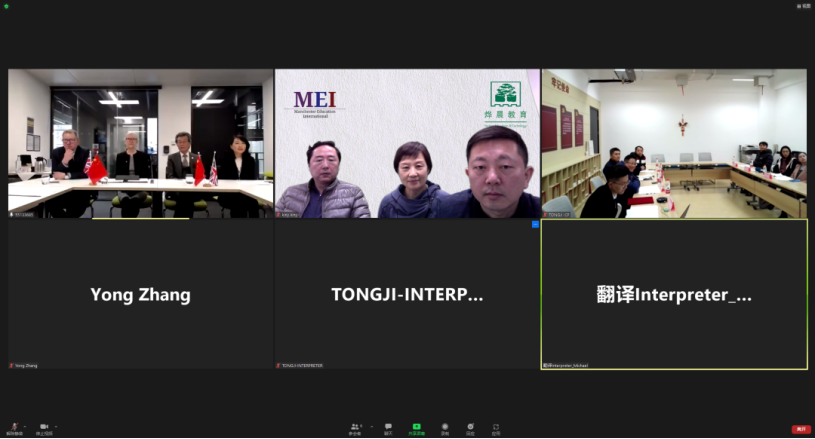Screen dimensions: 815x439
Task: Open the Apps icon in the toolbar
Action: pos(496,429)
